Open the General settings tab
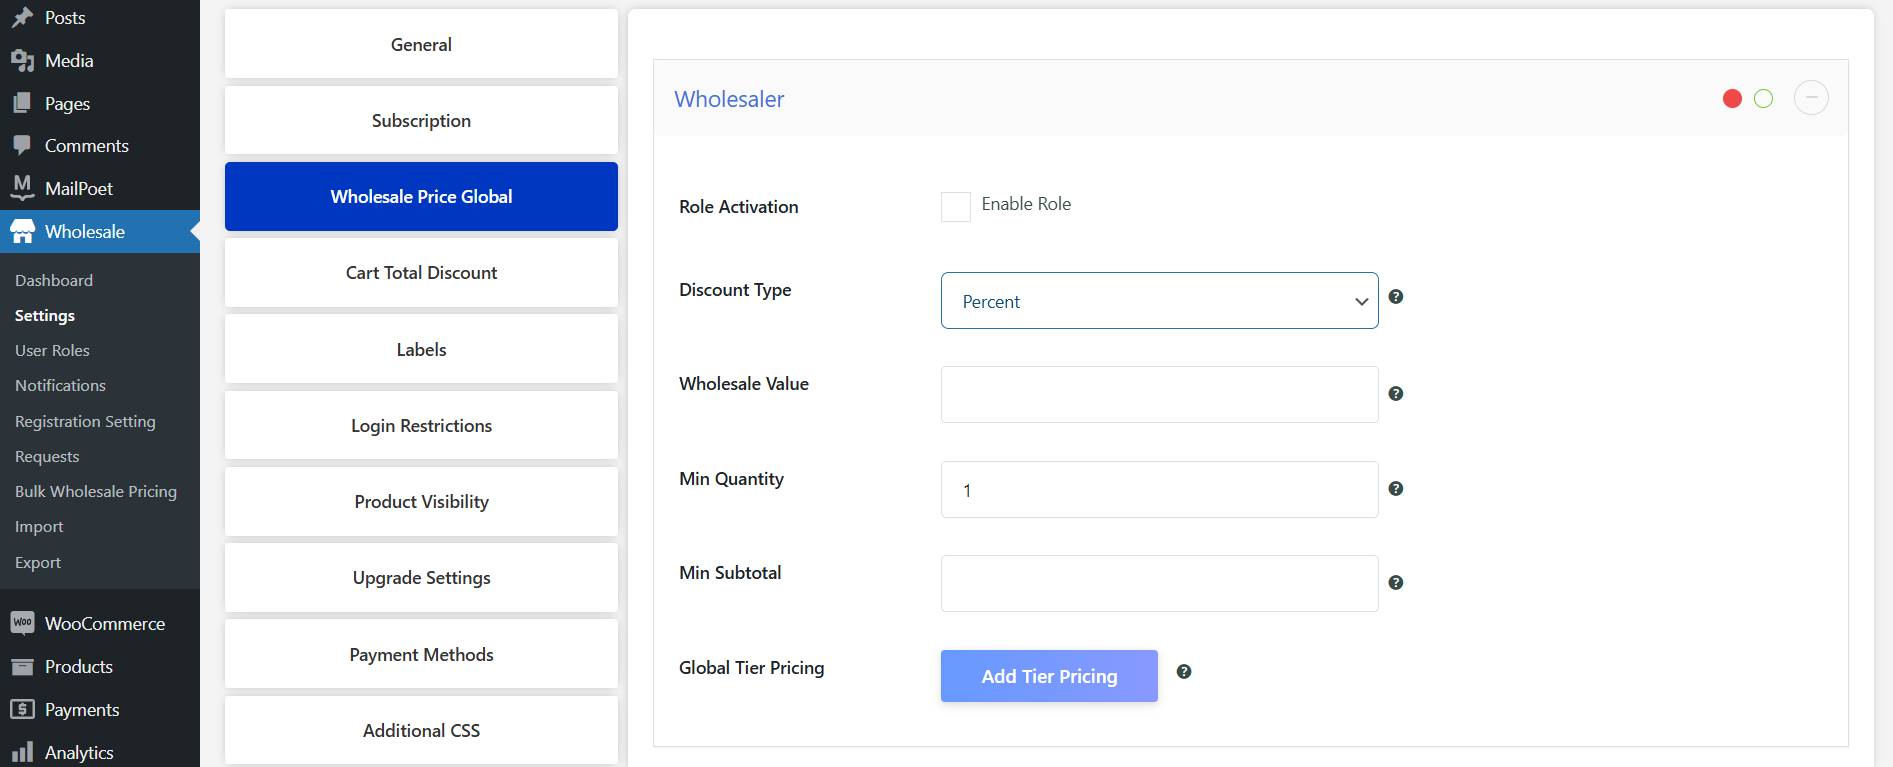 coord(421,44)
